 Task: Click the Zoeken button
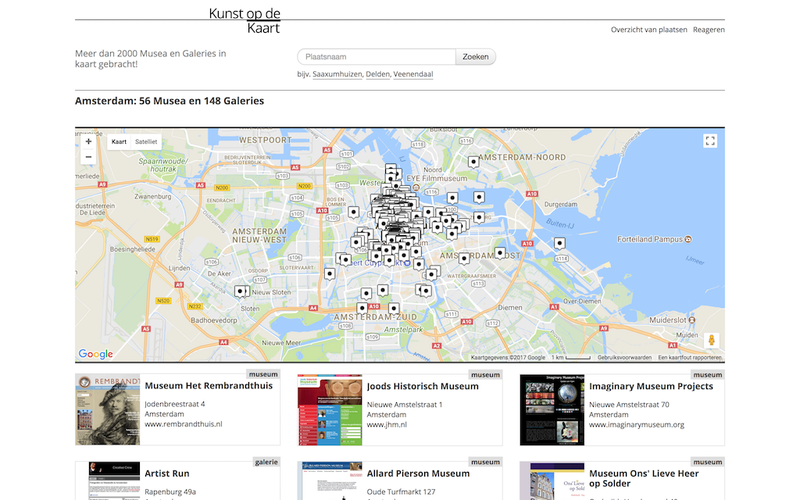476,57
